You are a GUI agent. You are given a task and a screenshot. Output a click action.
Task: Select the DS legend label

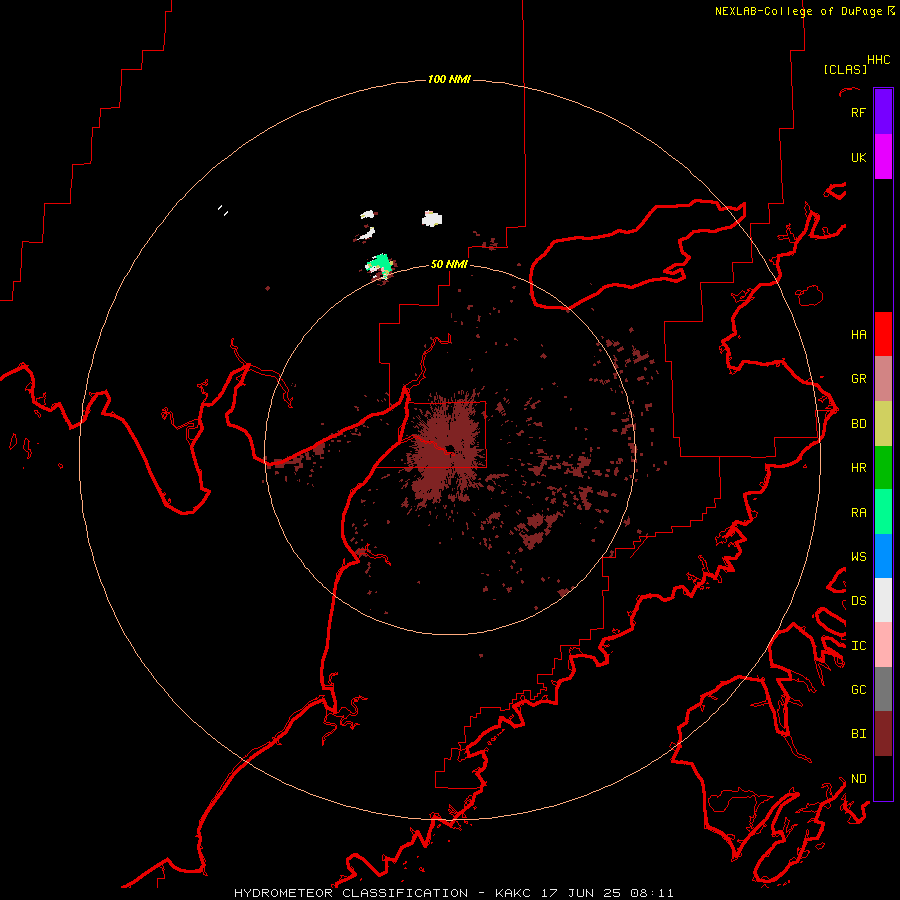[858, 600]
